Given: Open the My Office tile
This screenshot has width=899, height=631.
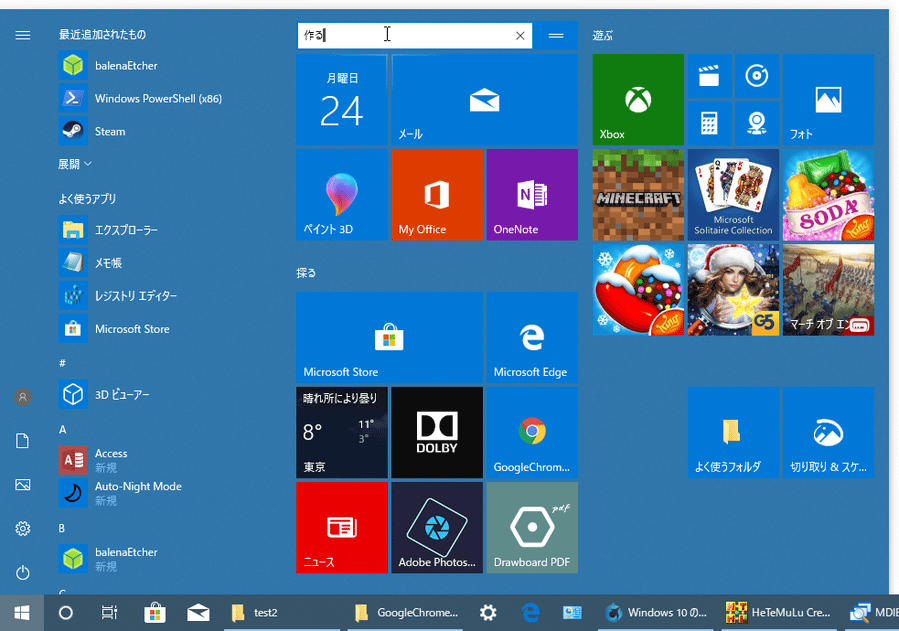Looking at the screenshot, I should point(437,195).
